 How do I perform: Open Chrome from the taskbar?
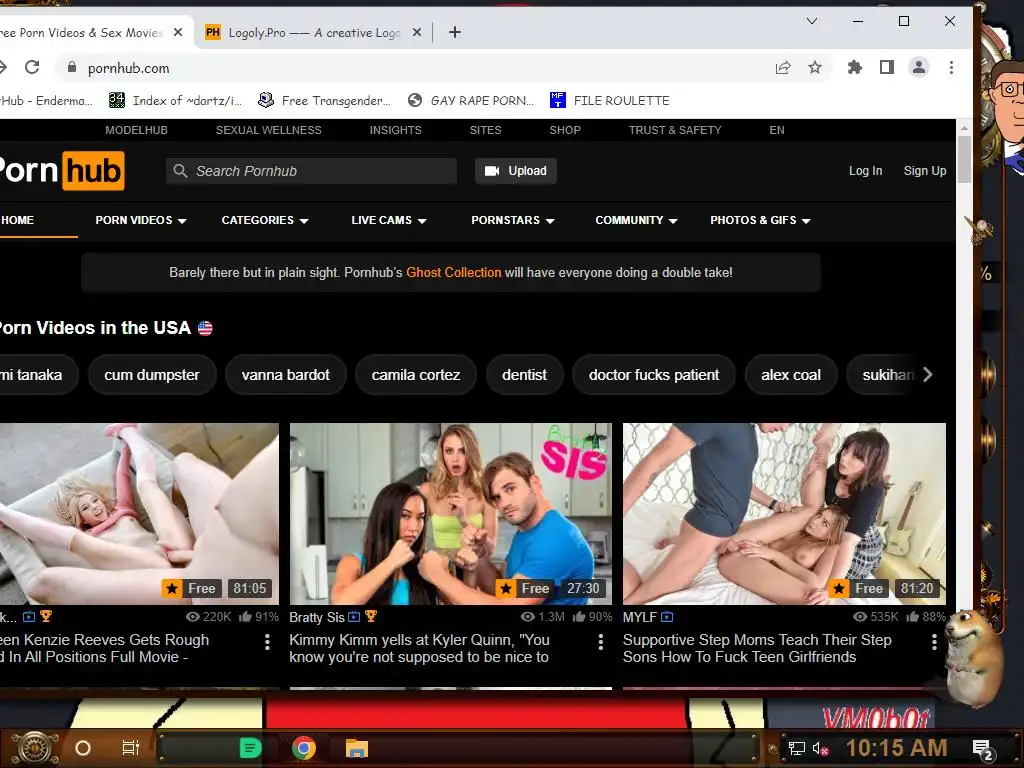point(304,748)
